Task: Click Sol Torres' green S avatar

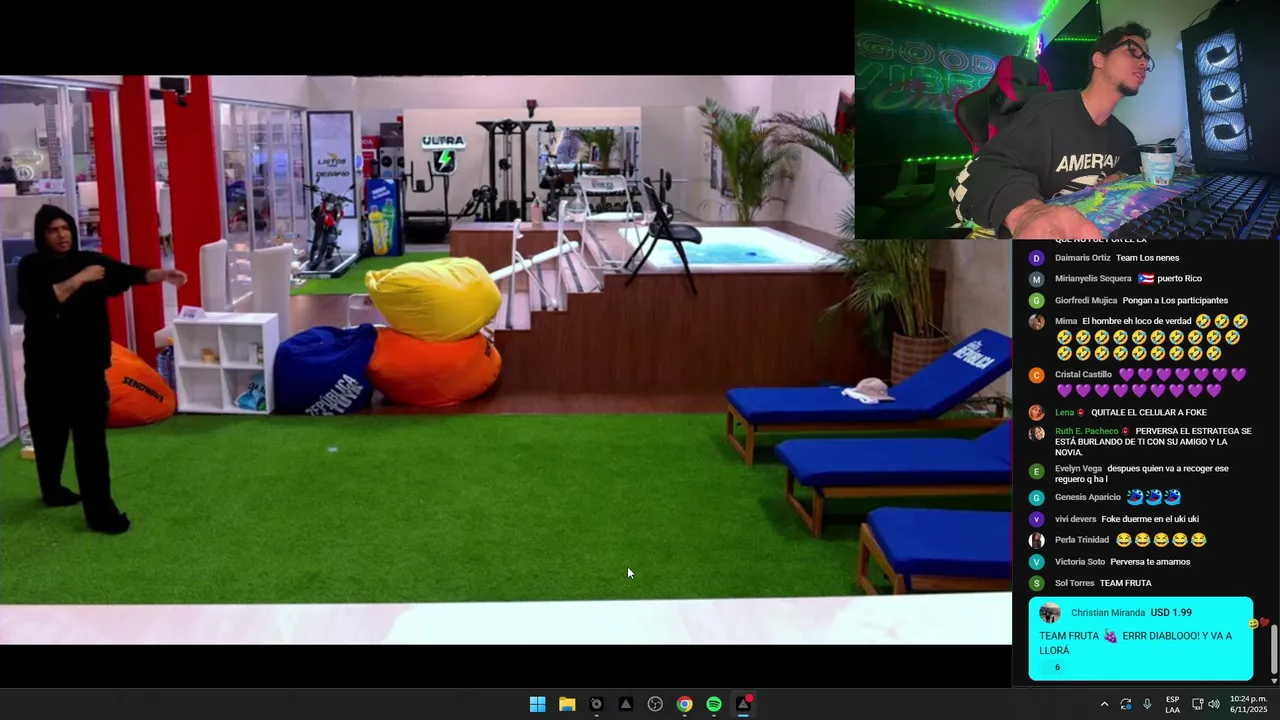Action: click(x=1036, y=583)
